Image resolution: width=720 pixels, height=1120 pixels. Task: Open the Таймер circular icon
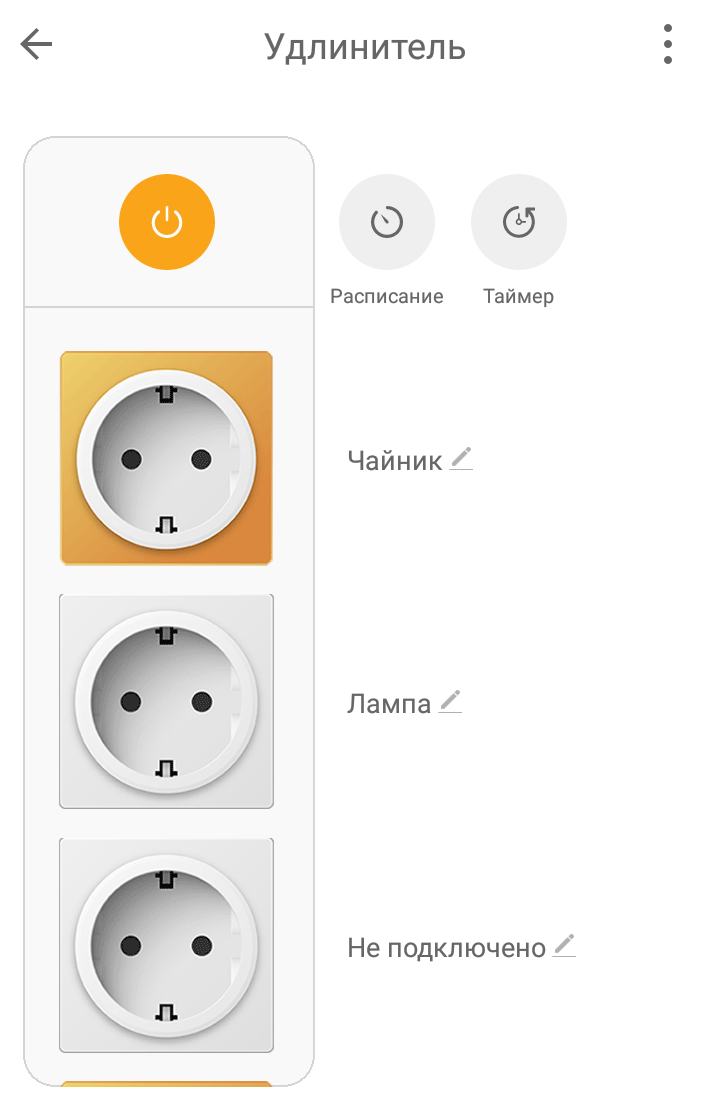(x=519, y=222)
